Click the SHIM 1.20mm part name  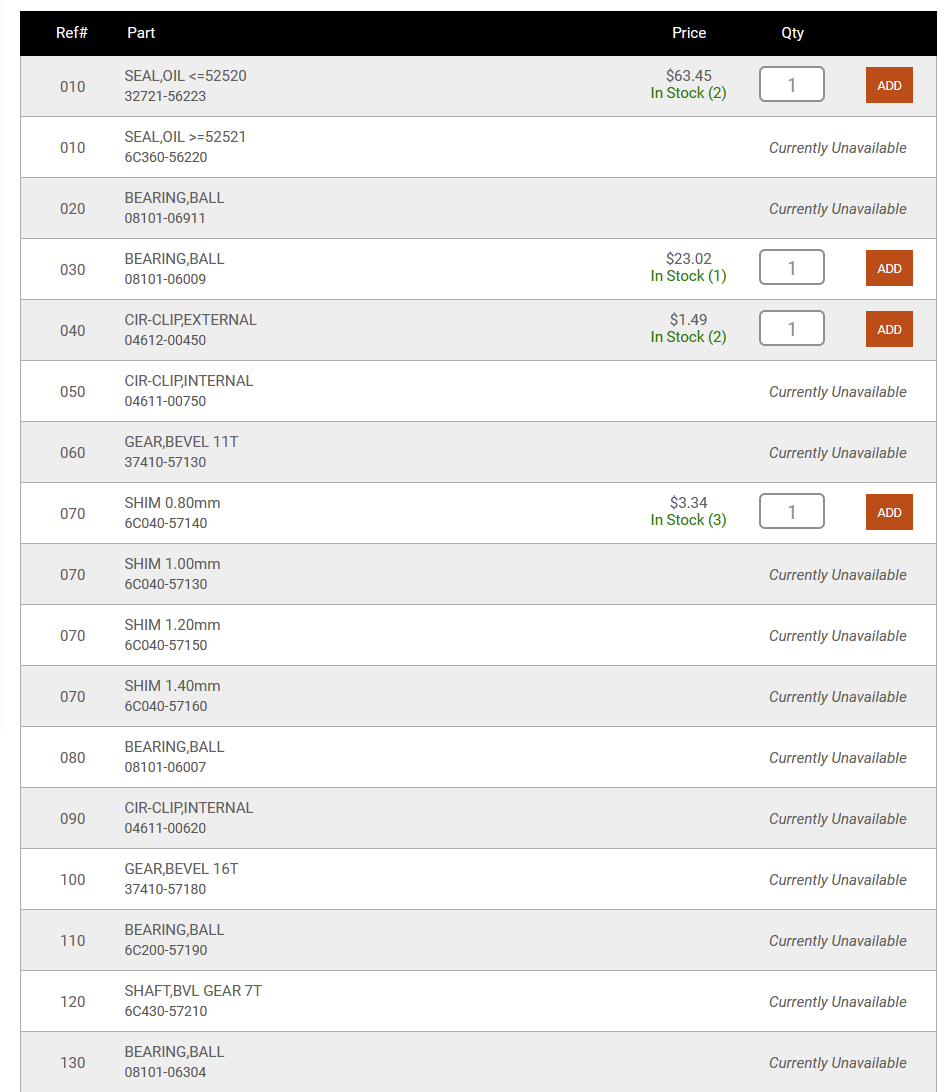click(172, 625)
